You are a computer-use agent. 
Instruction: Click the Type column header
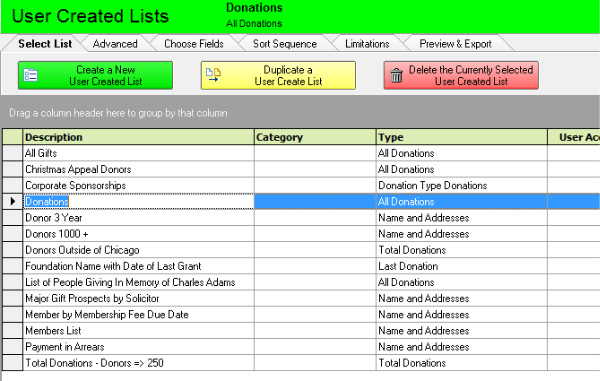click(x=461, y=137)
